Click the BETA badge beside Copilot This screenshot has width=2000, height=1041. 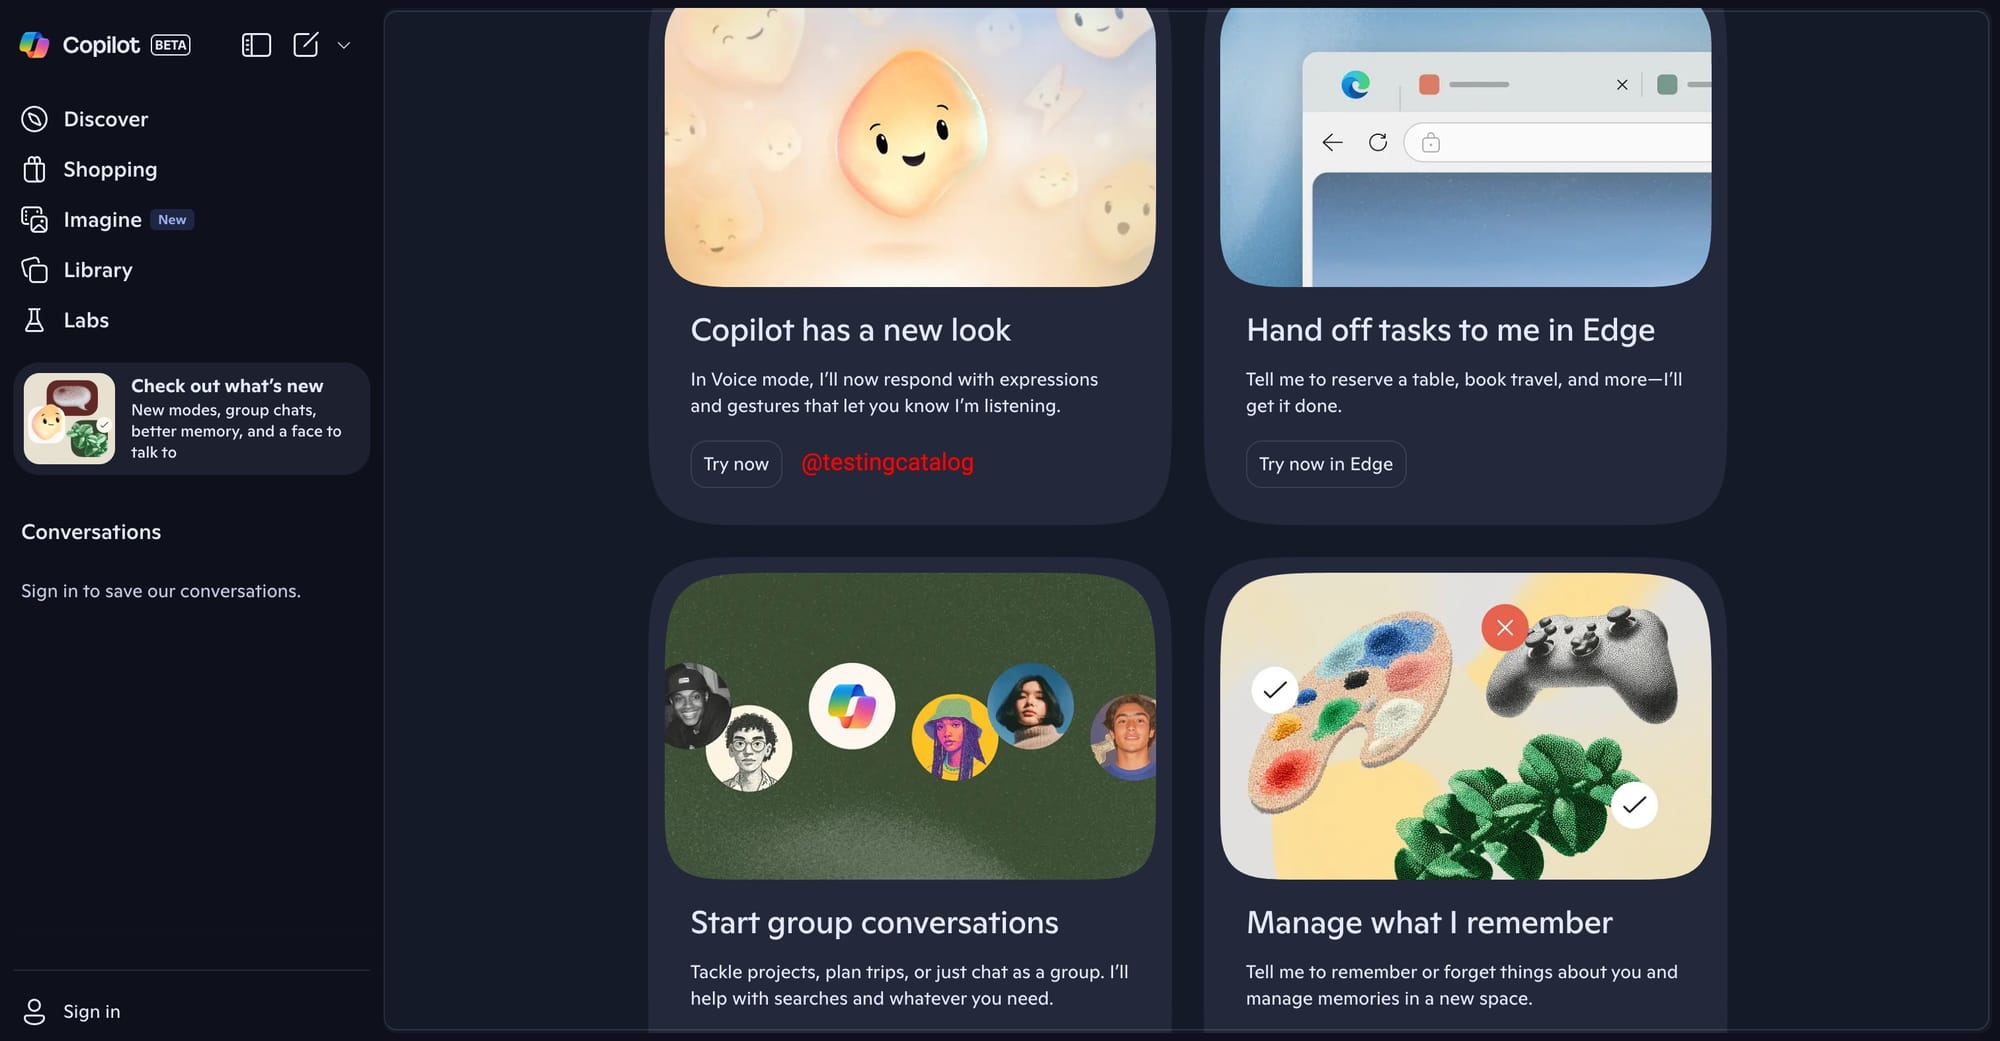click(171, 45)
